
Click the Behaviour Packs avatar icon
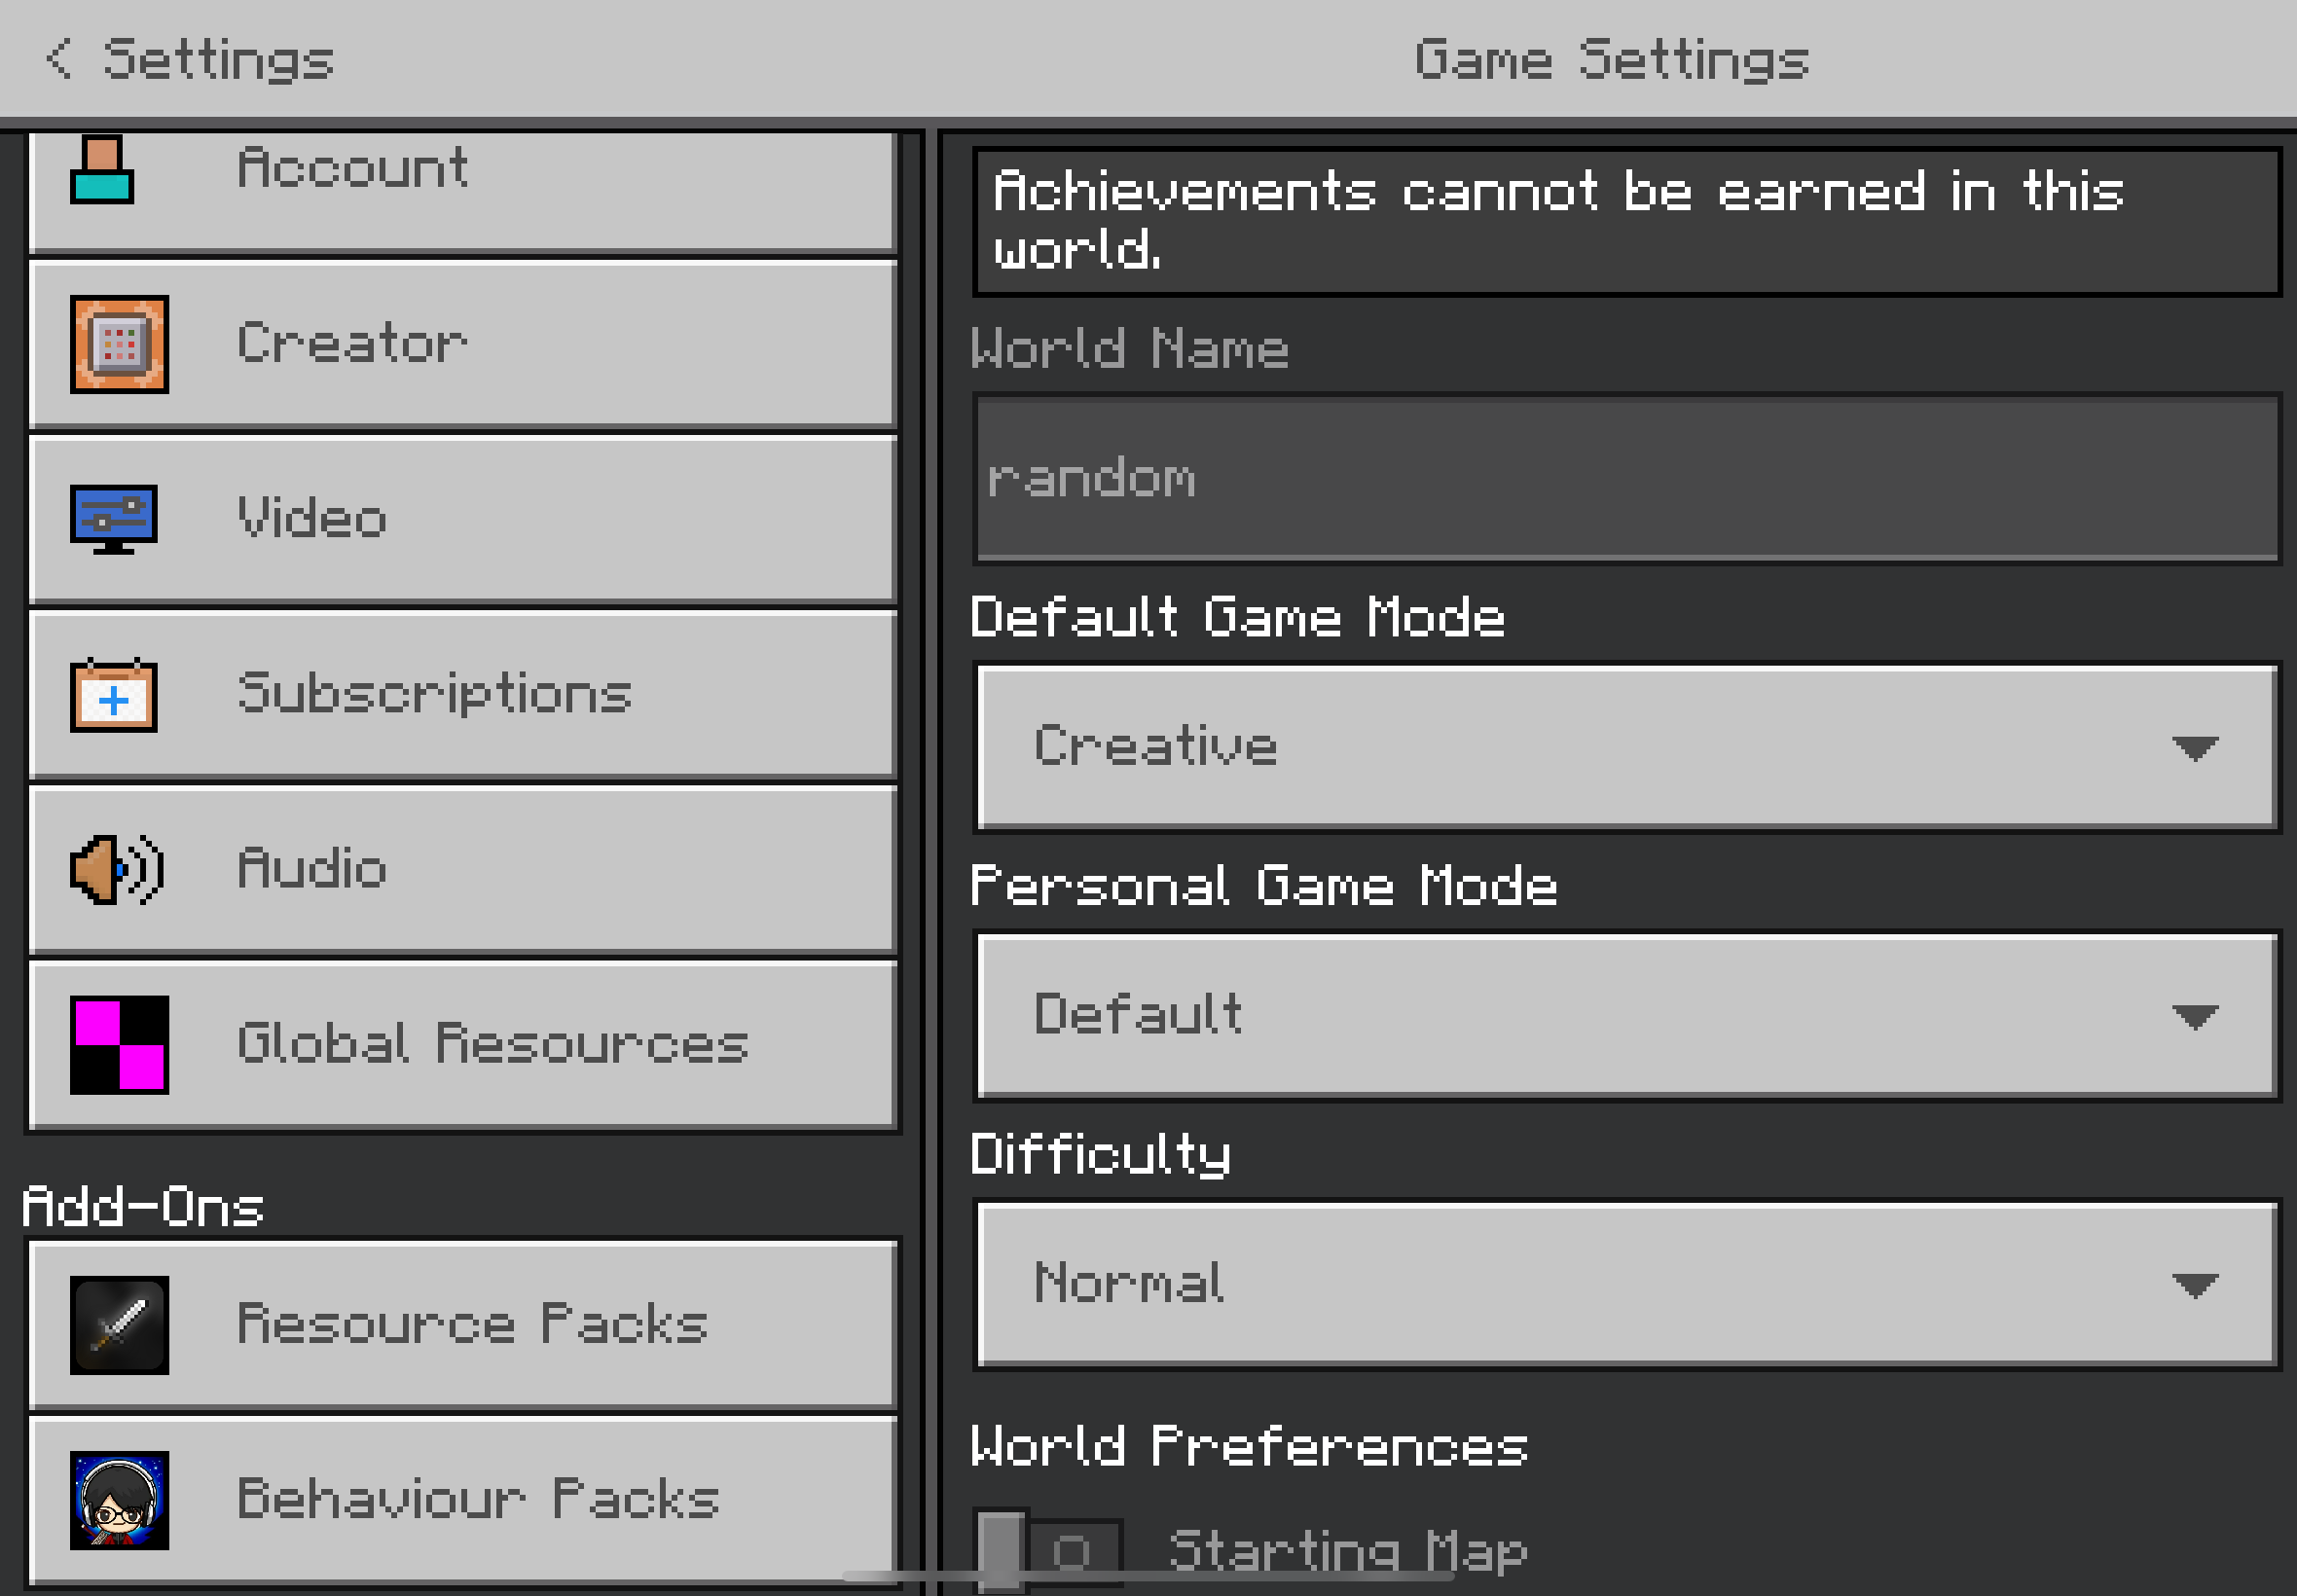[x=119, y=1499]
